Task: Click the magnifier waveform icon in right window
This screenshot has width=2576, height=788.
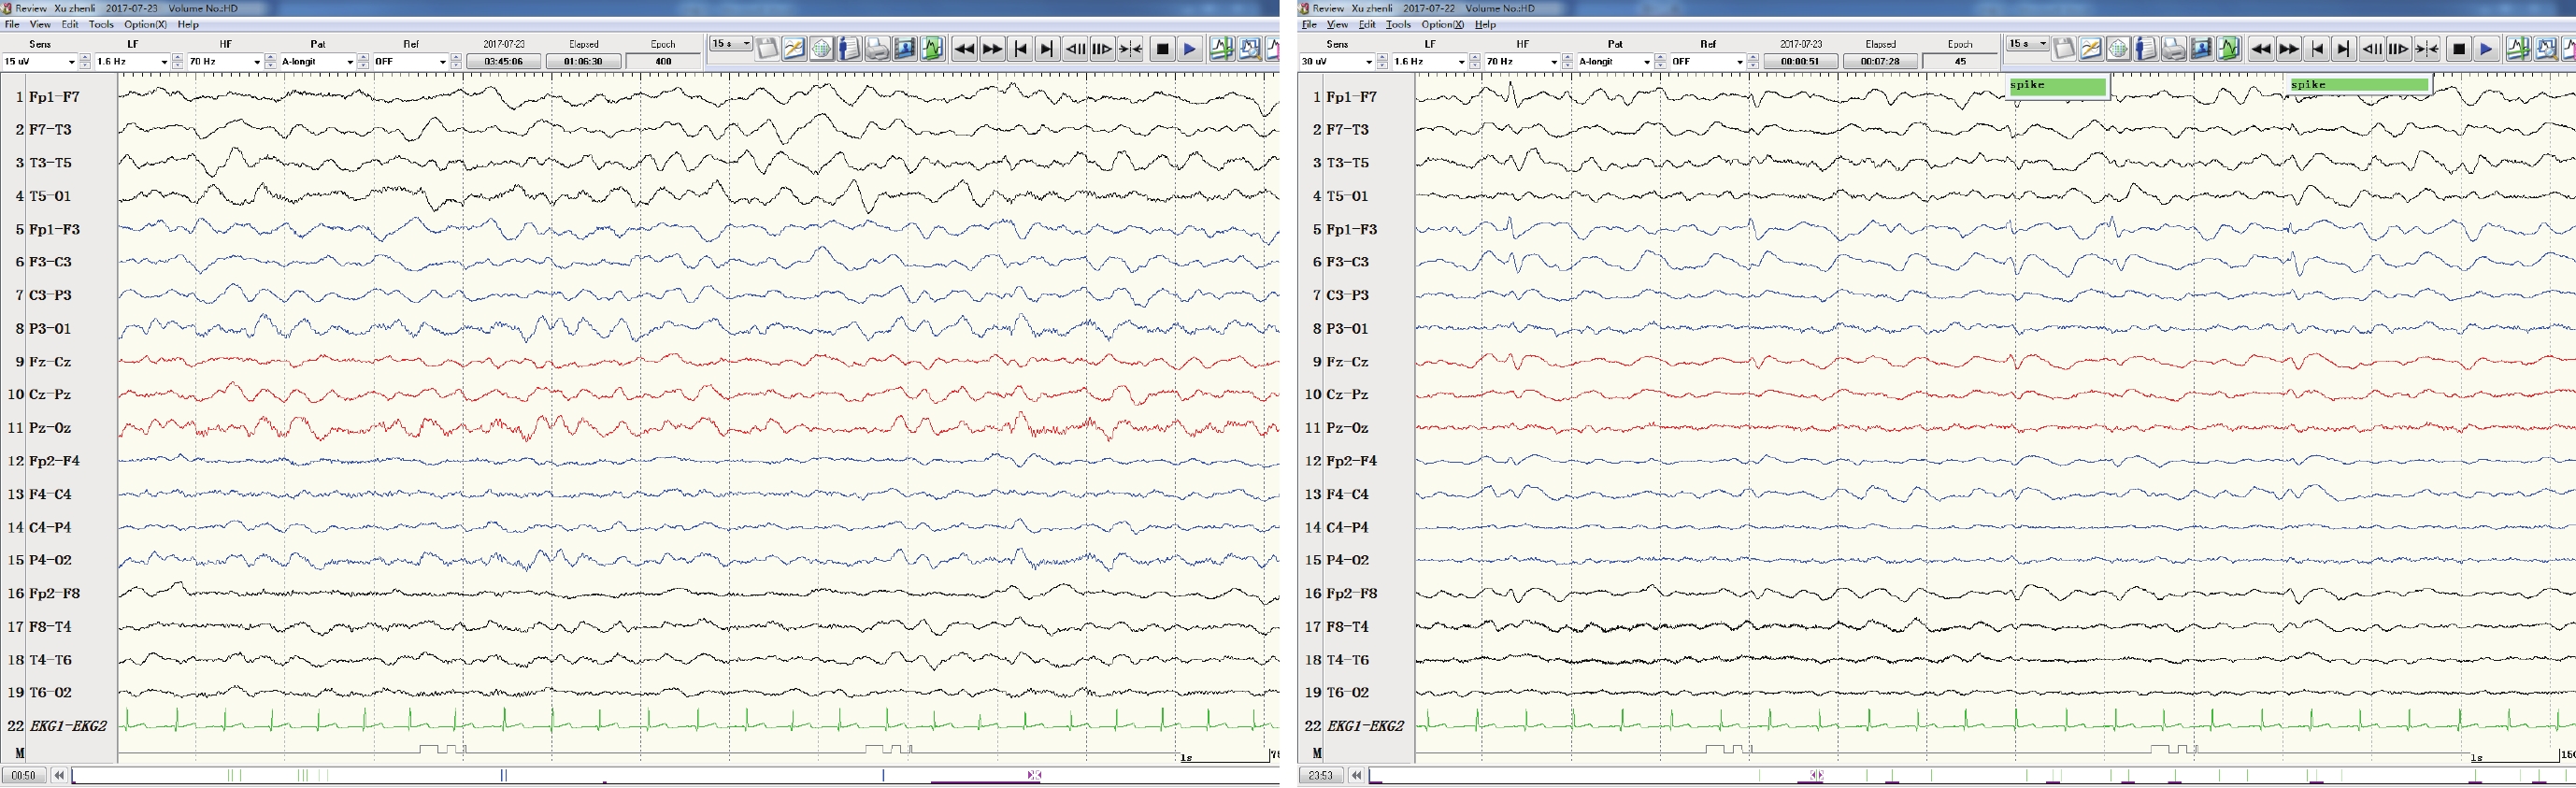Action: (x=2546, y=48)
